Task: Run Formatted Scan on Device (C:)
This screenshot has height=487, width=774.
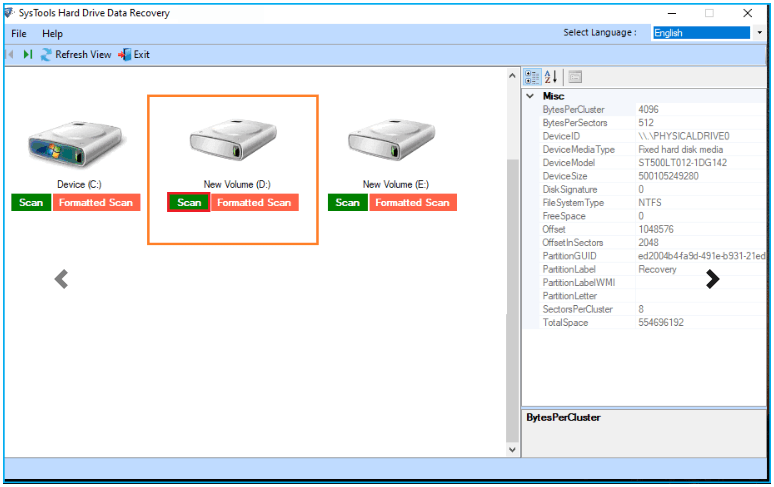Action: click(96, 202)
